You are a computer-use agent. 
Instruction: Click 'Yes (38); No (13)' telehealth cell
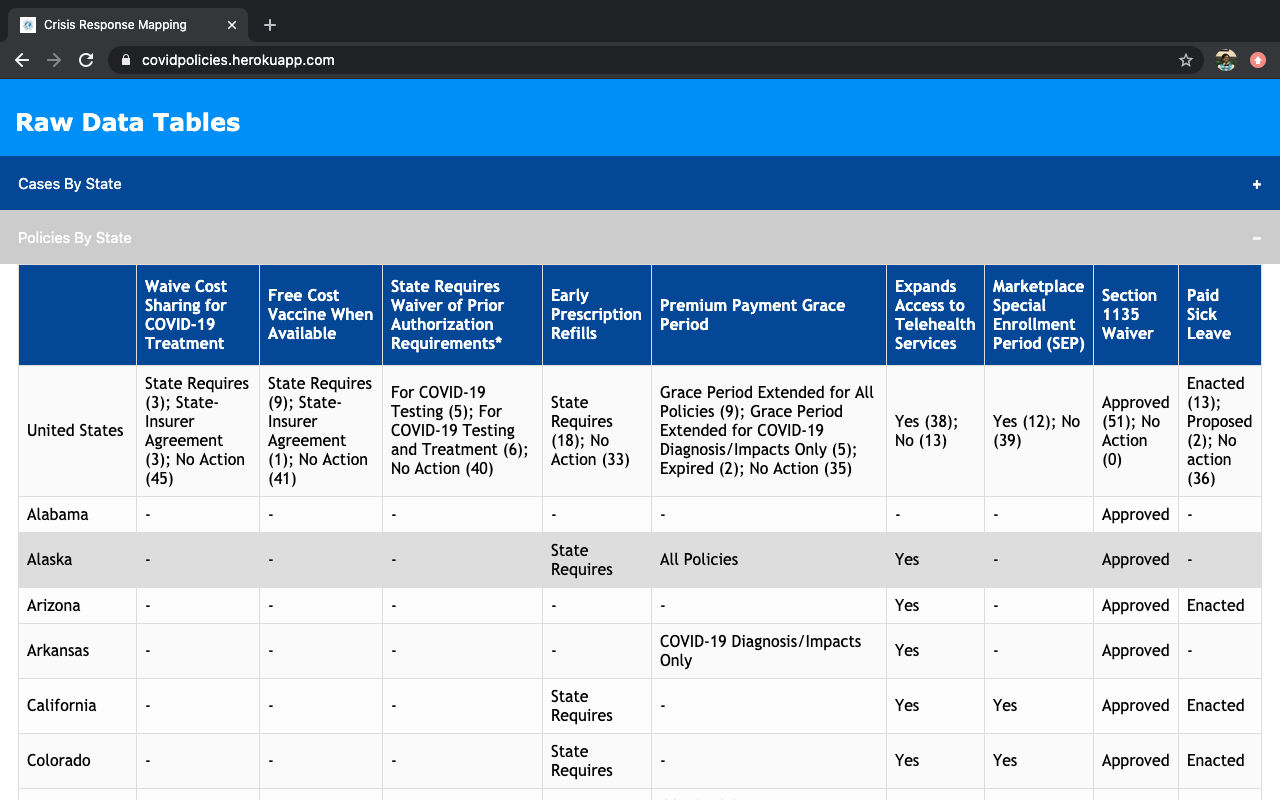(935, 430)
